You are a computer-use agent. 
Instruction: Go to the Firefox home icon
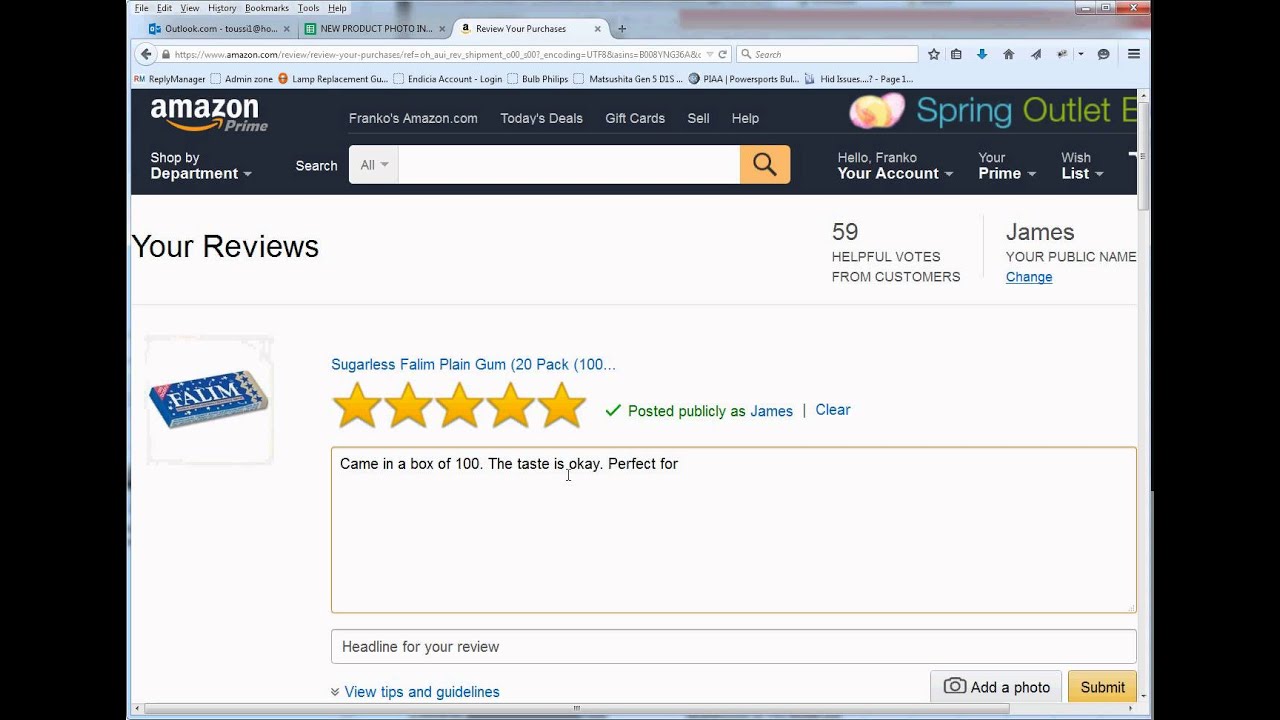tap(1008, 54)
